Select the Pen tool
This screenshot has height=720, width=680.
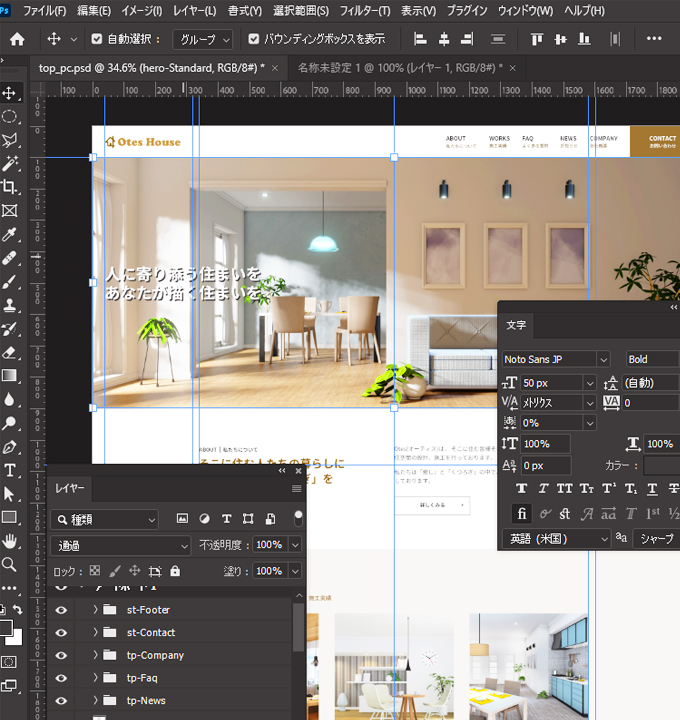click(9, 447)
